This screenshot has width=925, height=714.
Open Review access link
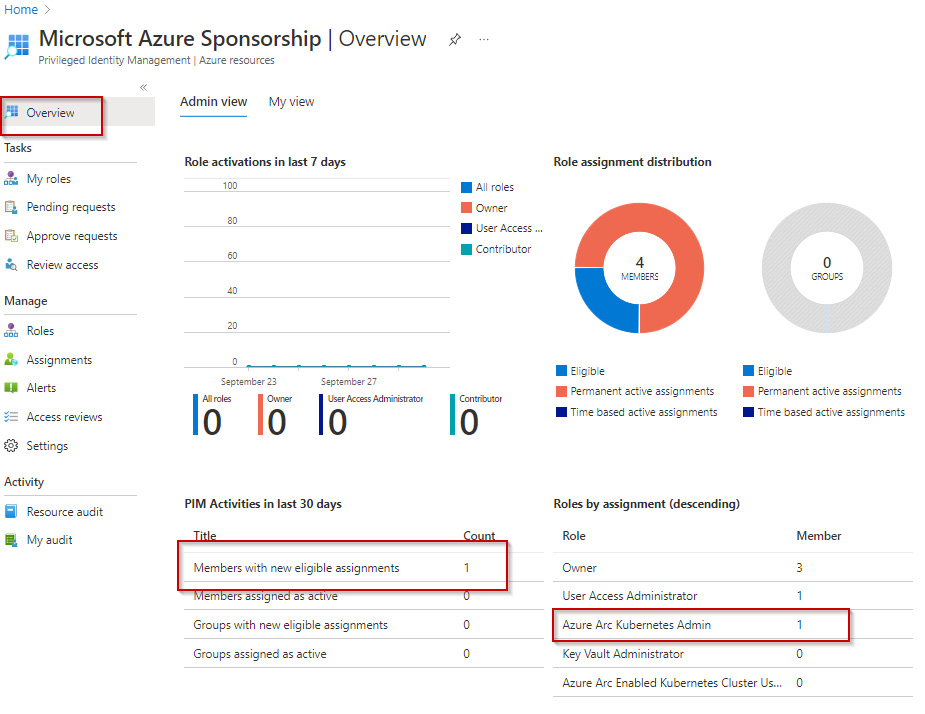coord(63,265)
